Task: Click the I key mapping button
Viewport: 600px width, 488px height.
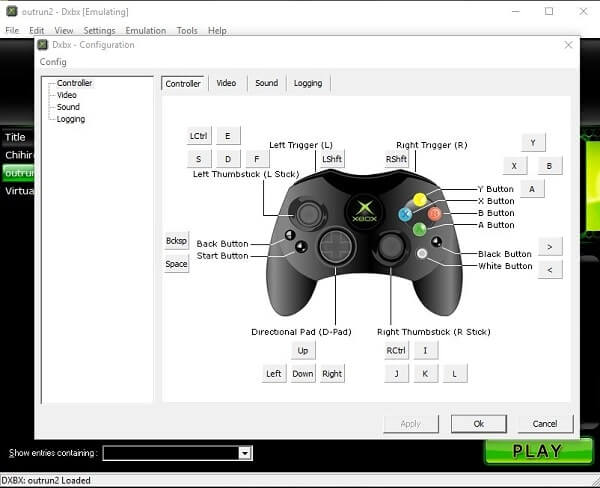Action: [x=426, y=351]
